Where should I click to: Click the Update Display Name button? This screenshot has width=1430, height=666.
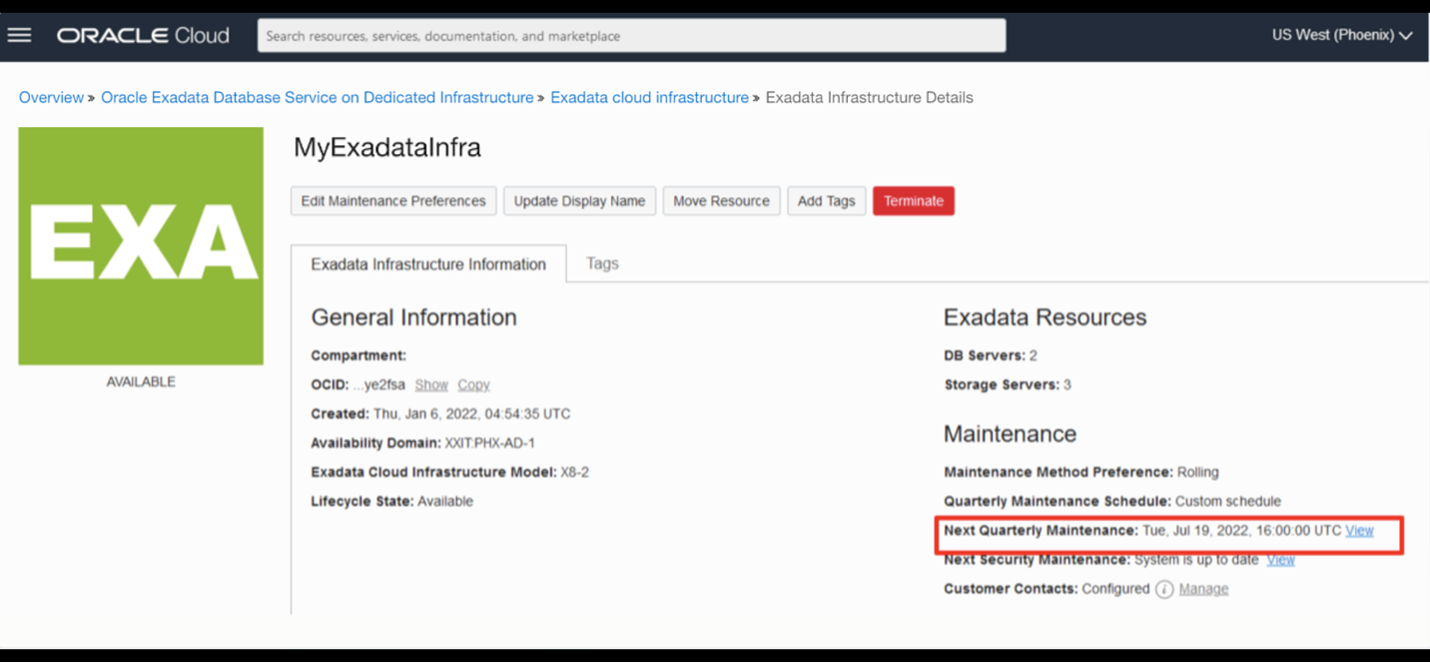[579, 201]
